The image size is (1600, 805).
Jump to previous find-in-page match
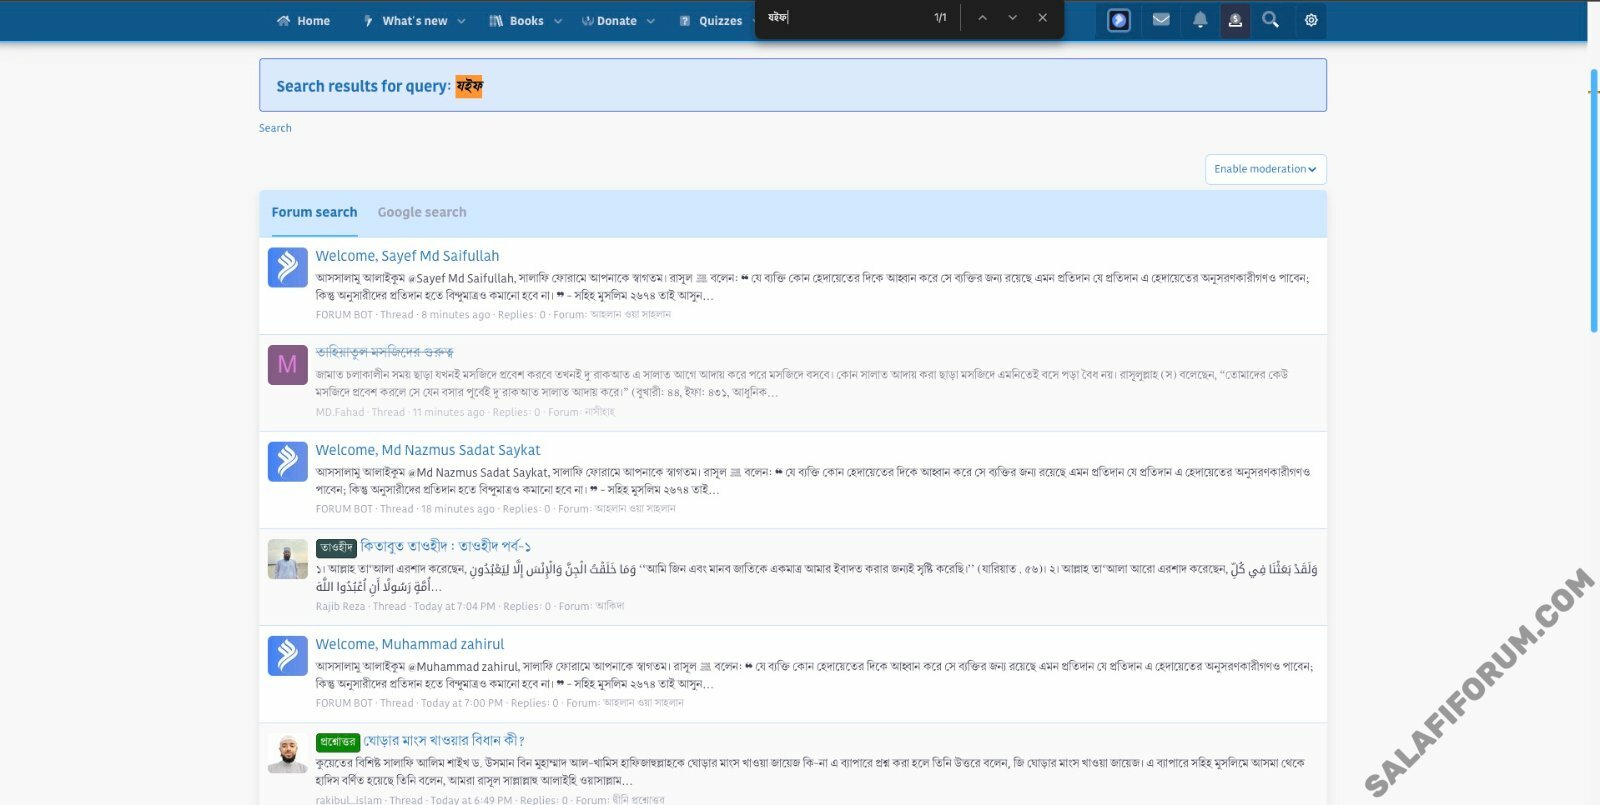coord(982,18)
